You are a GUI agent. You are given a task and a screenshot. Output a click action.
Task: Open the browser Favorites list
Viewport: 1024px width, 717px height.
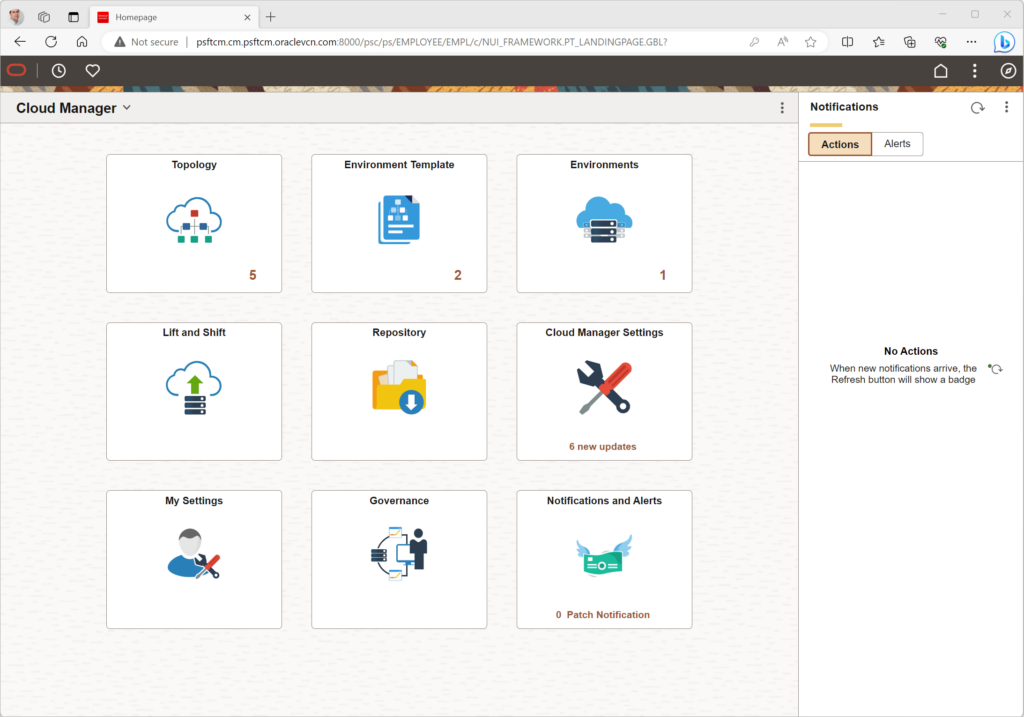(878, 42)
